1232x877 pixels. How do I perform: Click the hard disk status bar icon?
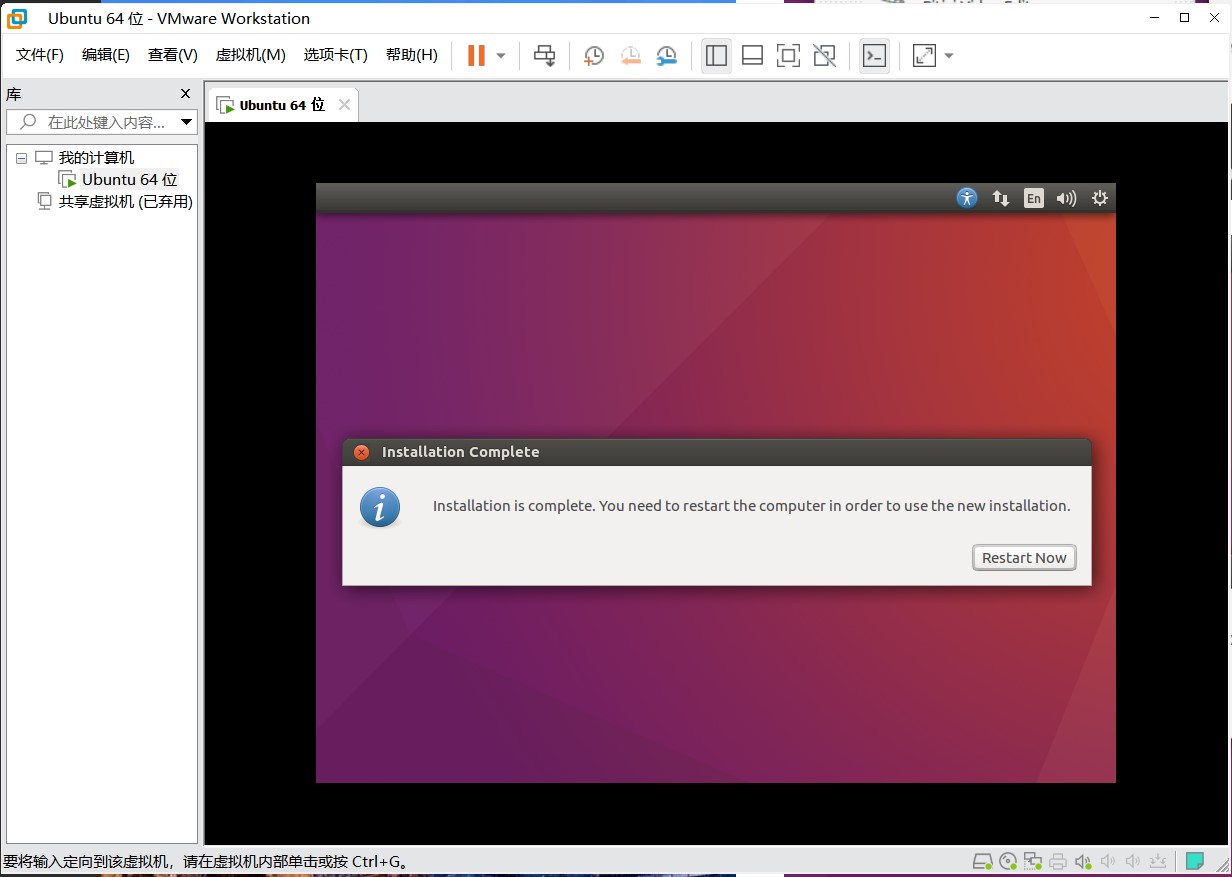tap(982, 861)
